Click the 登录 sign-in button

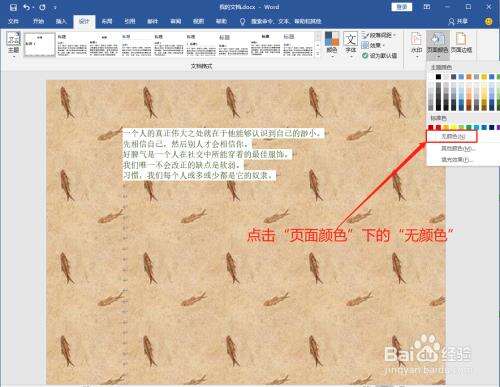click(402, 7)
